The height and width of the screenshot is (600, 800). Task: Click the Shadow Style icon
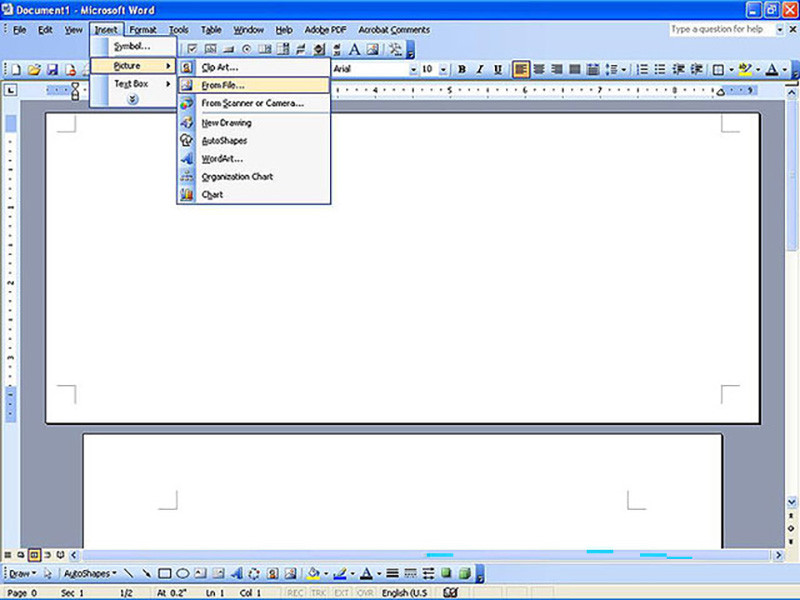click(446, 573)
